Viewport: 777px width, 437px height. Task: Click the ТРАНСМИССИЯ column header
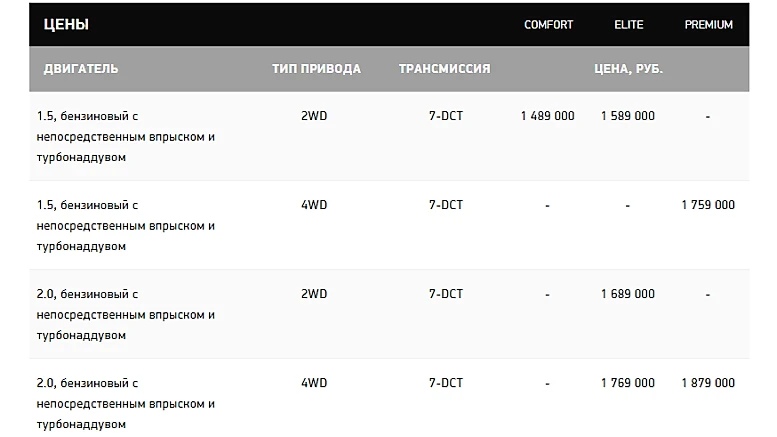click(x=444, y=69)
